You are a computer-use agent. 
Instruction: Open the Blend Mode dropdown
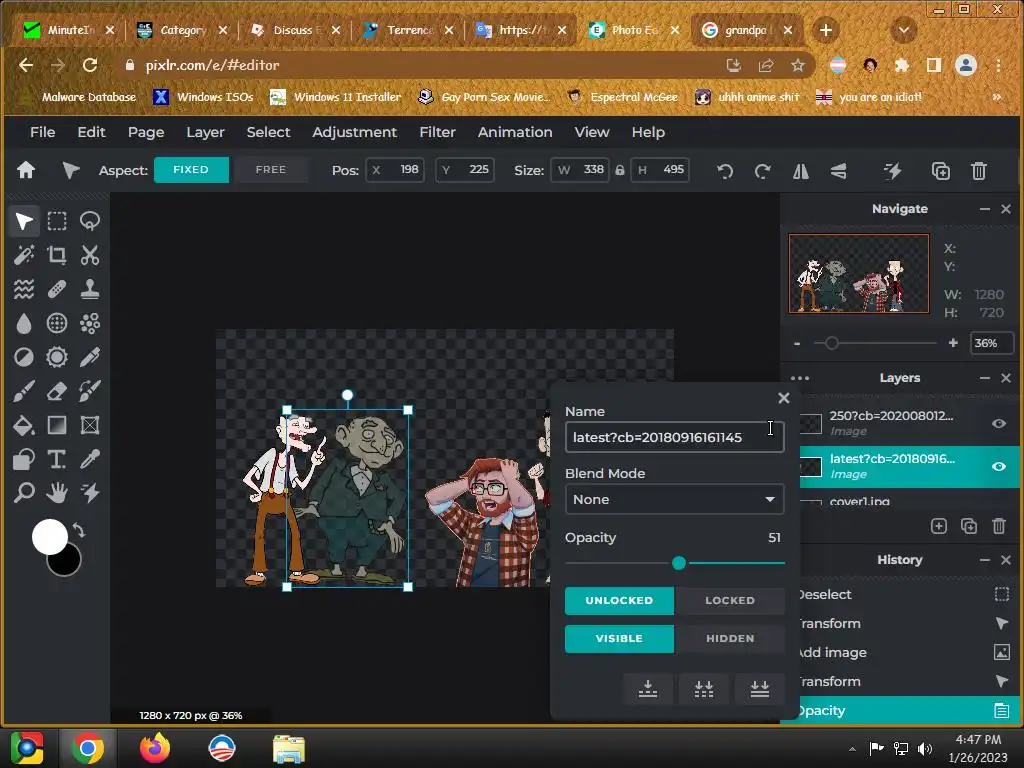(x=674, y=500)
